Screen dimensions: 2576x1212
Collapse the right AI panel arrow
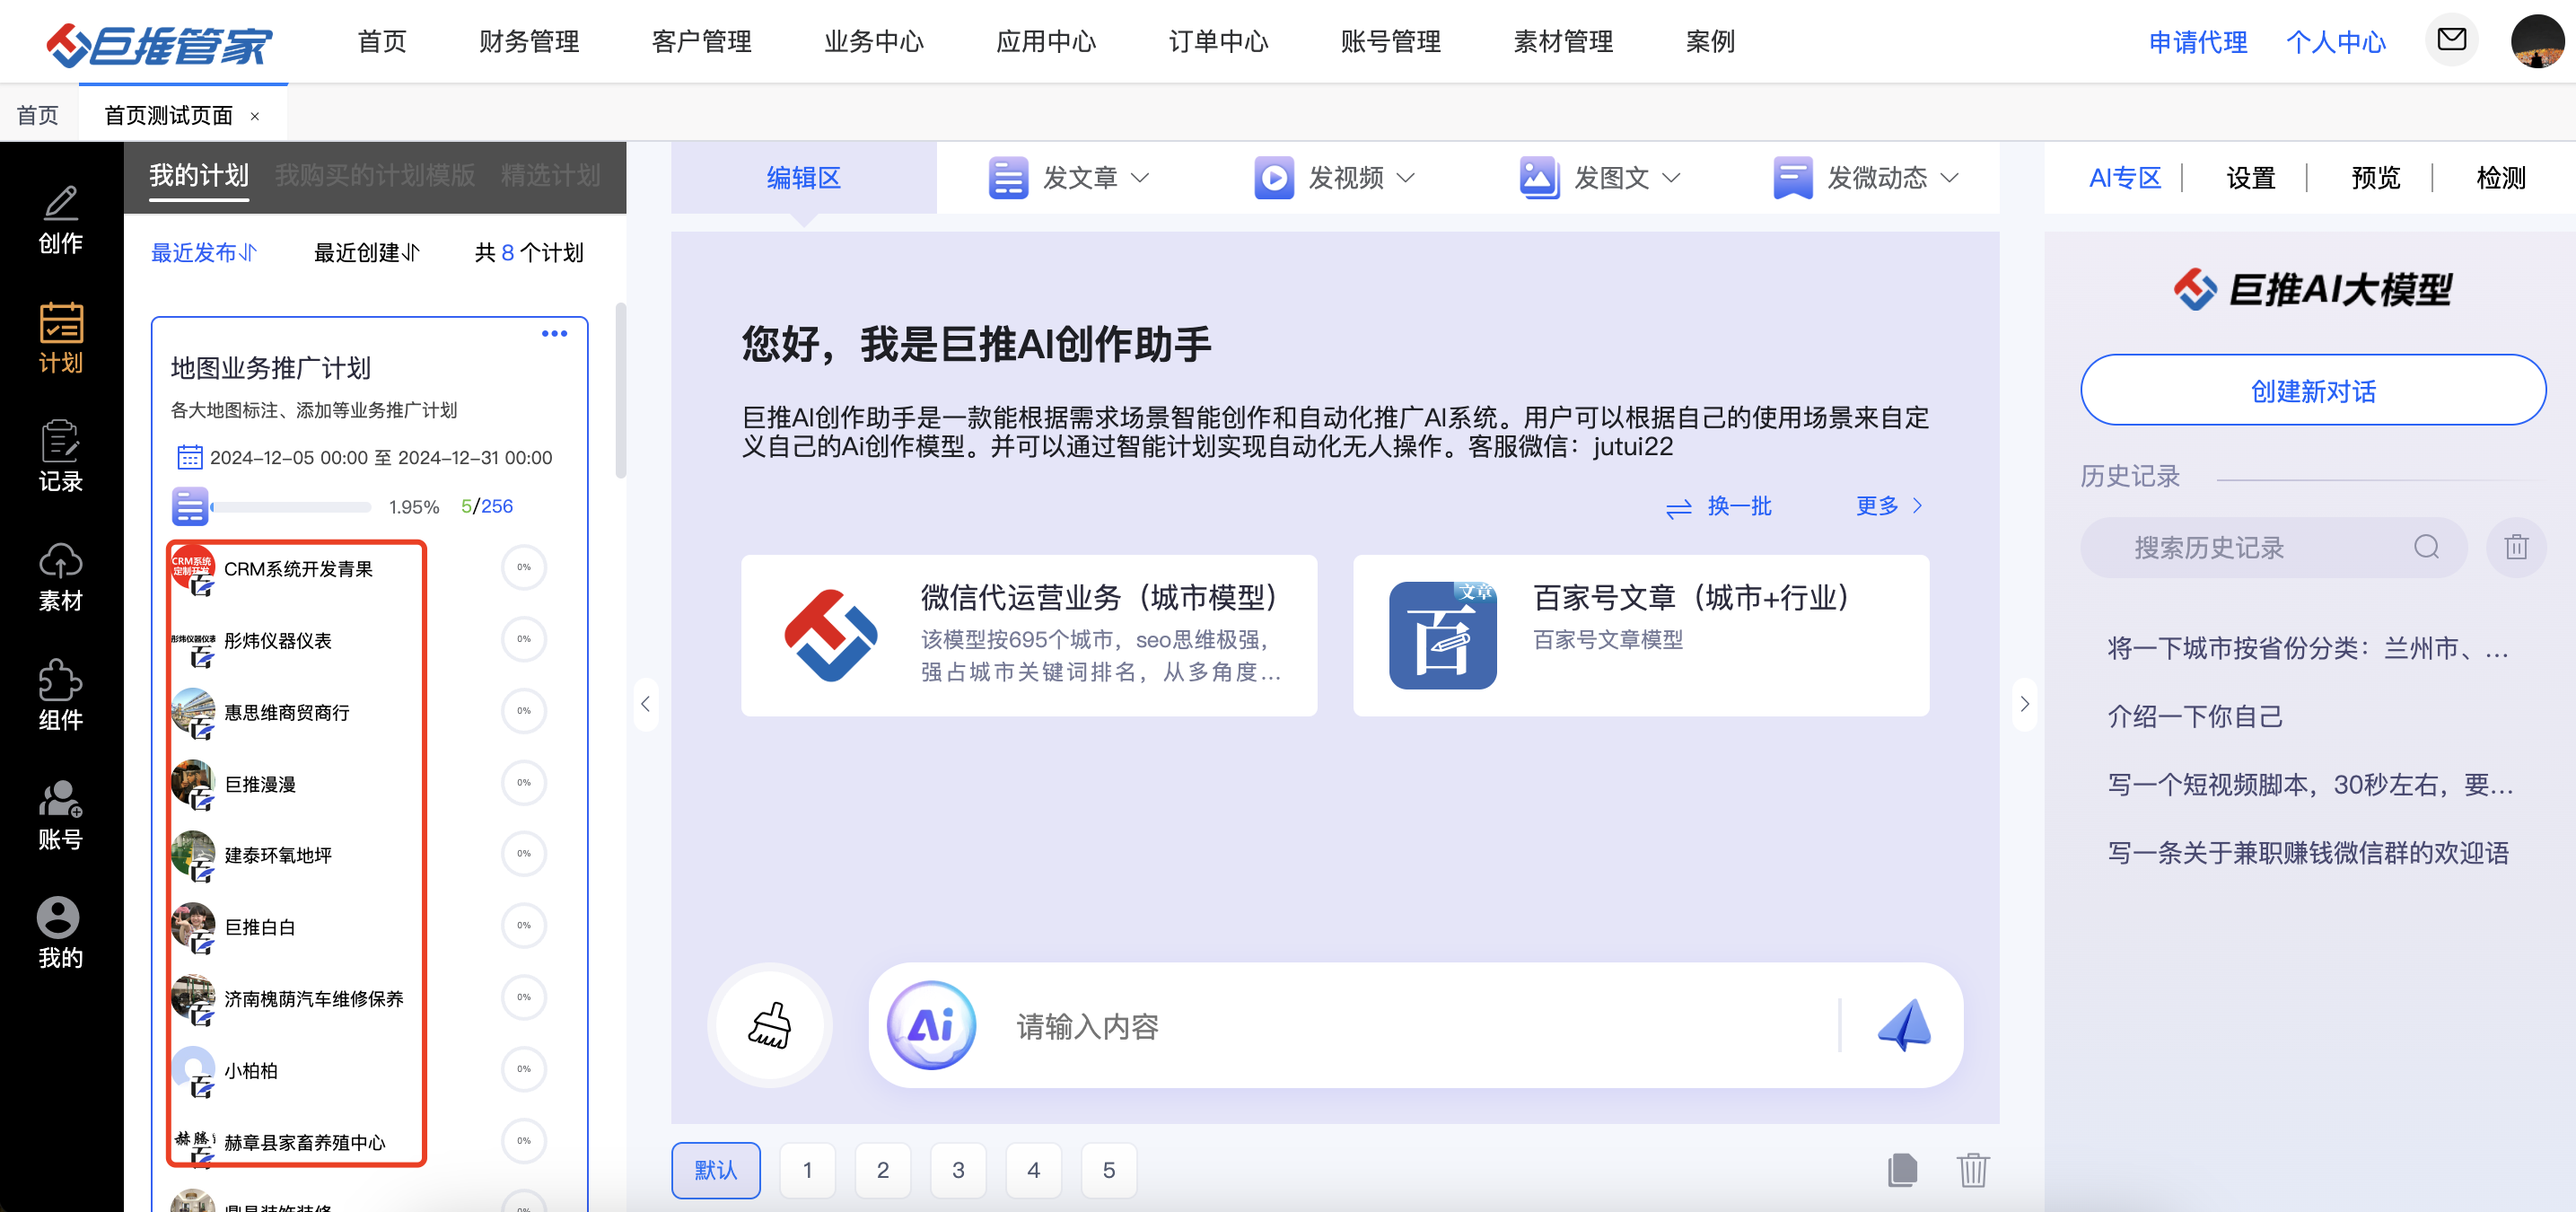click(x=2024, y=704)
